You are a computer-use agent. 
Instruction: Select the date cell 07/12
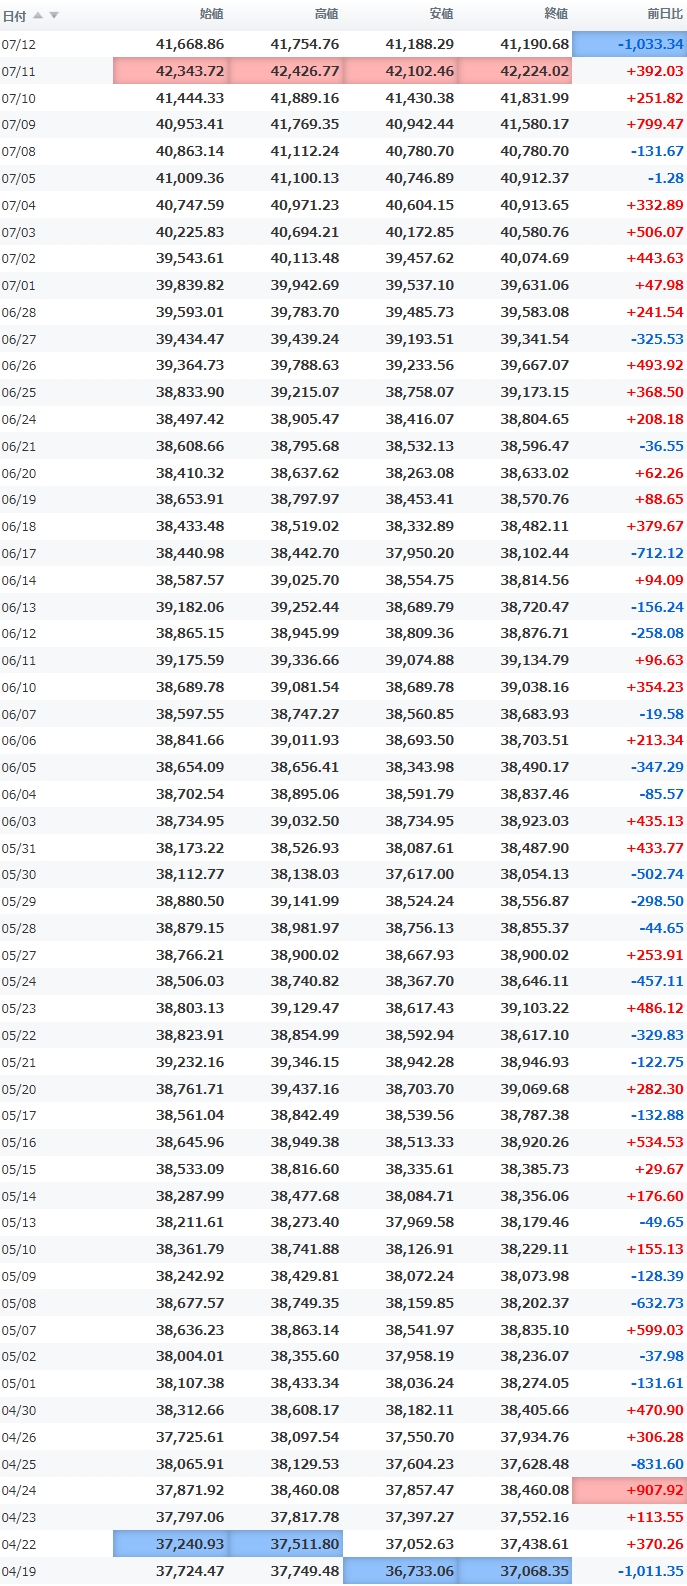[19, 45]
